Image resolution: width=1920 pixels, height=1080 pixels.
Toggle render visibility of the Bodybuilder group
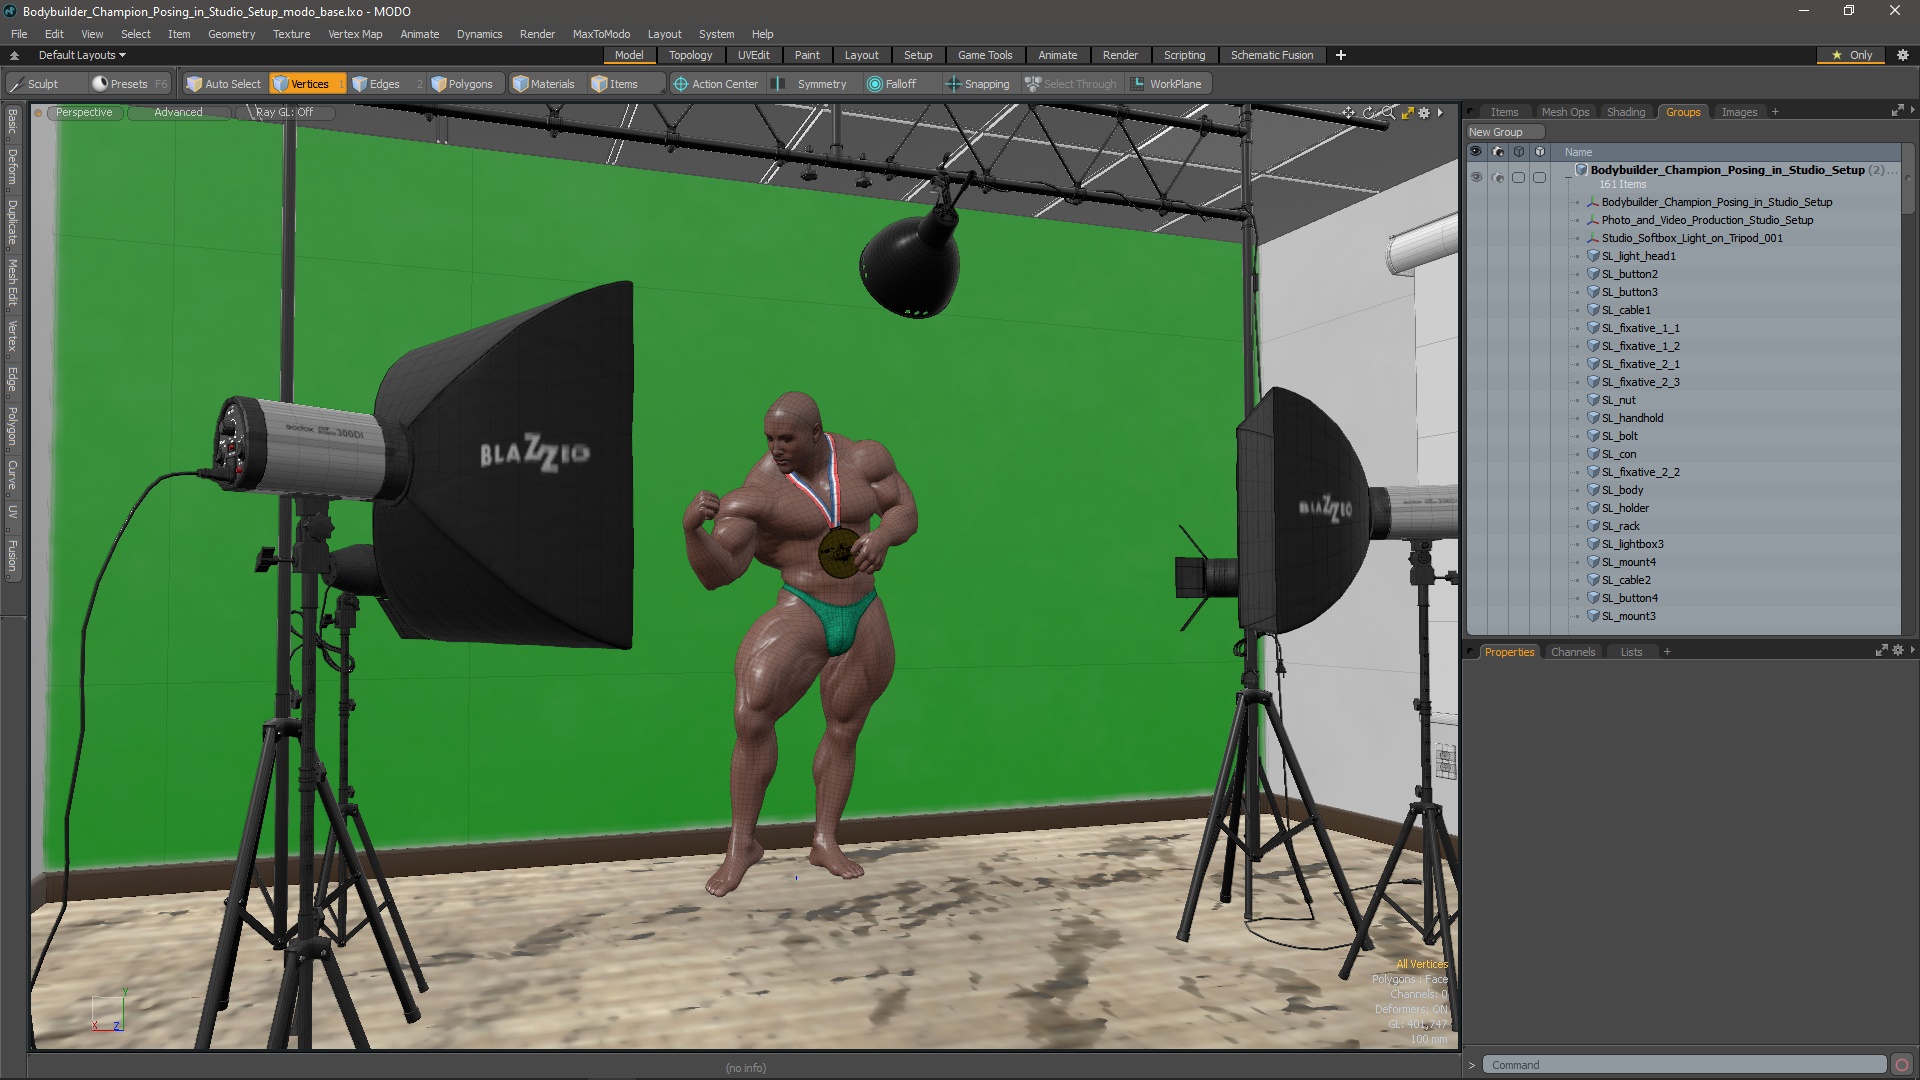pos(1497,177)
